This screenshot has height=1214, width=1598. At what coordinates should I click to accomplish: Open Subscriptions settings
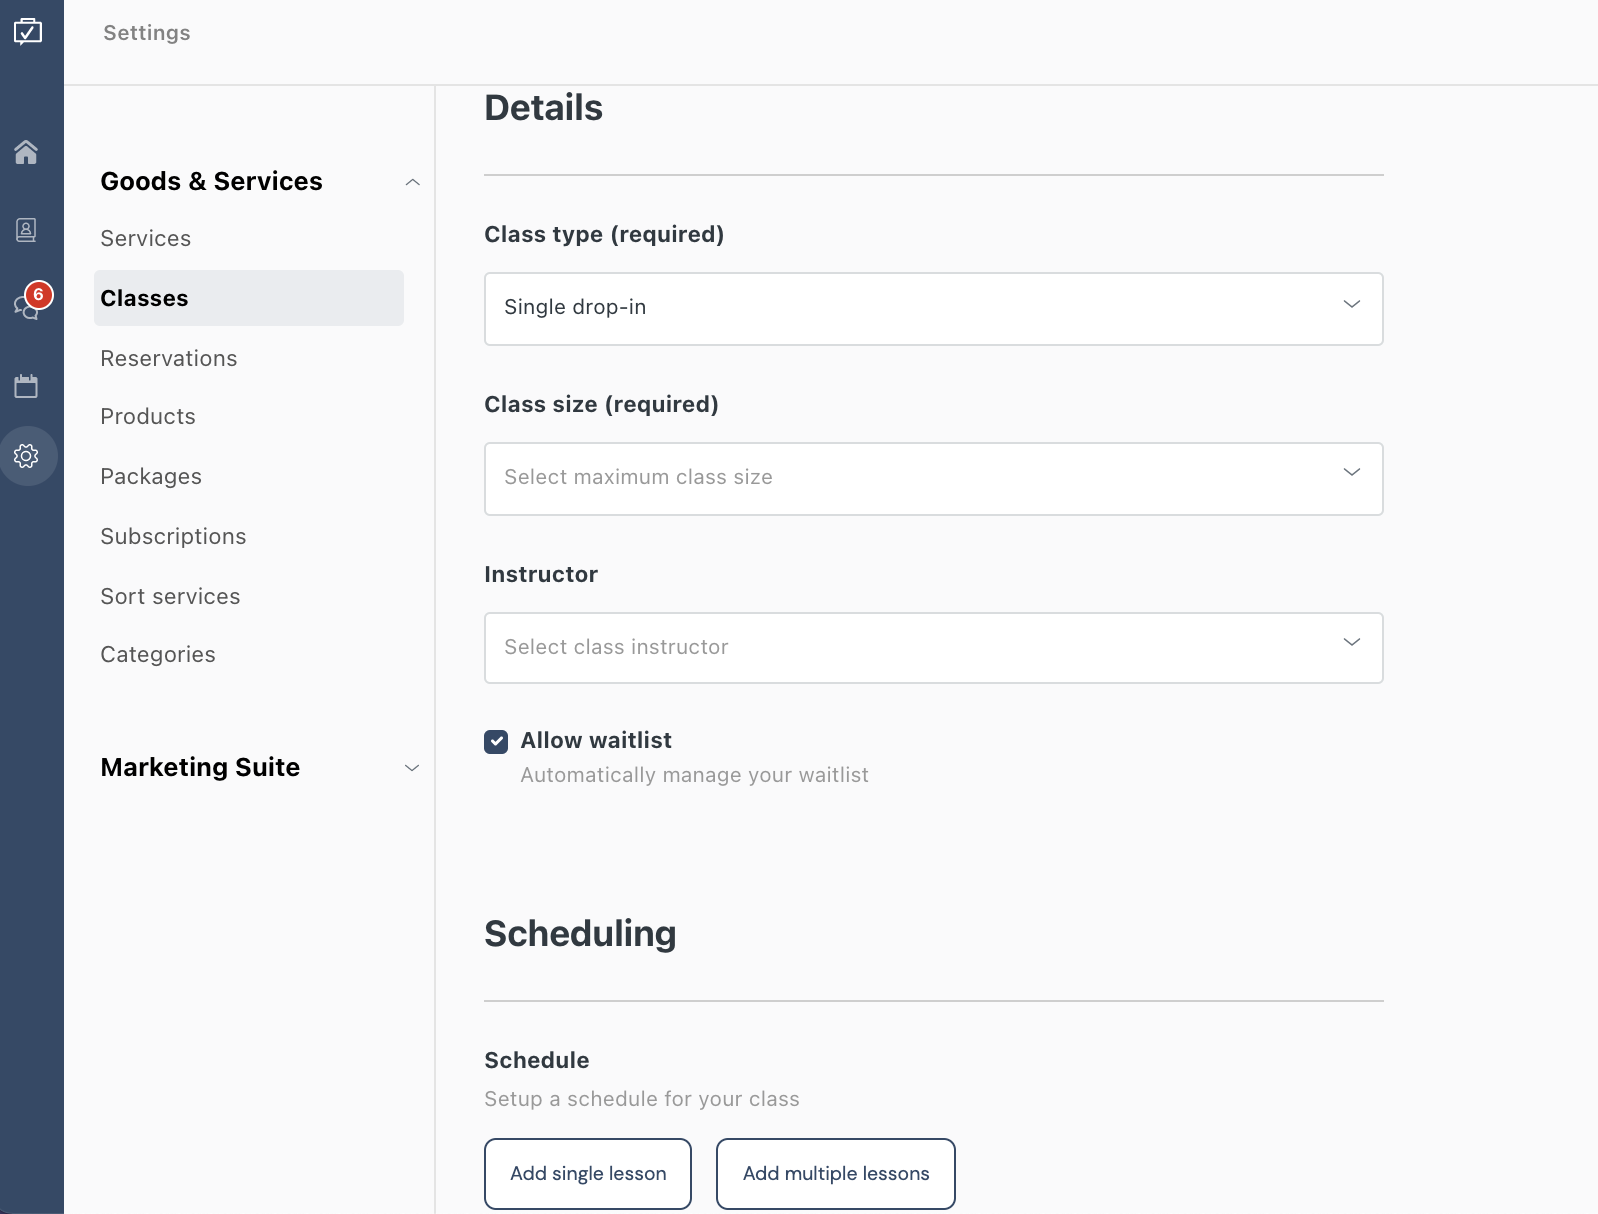pos(173,536)
